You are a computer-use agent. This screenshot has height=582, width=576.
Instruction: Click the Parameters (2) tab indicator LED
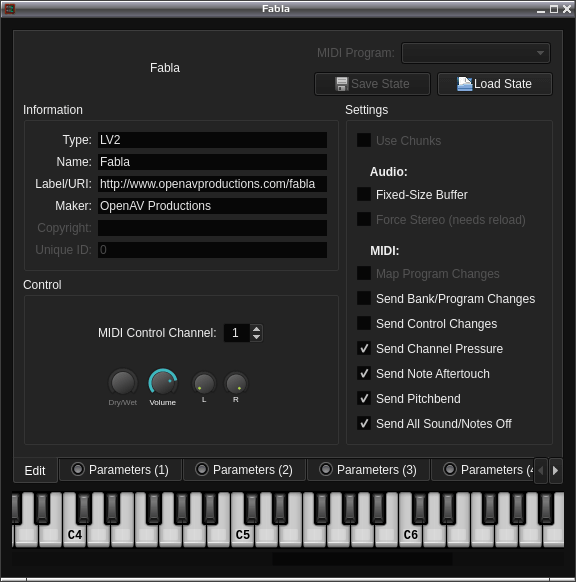[x=202, y=469]
